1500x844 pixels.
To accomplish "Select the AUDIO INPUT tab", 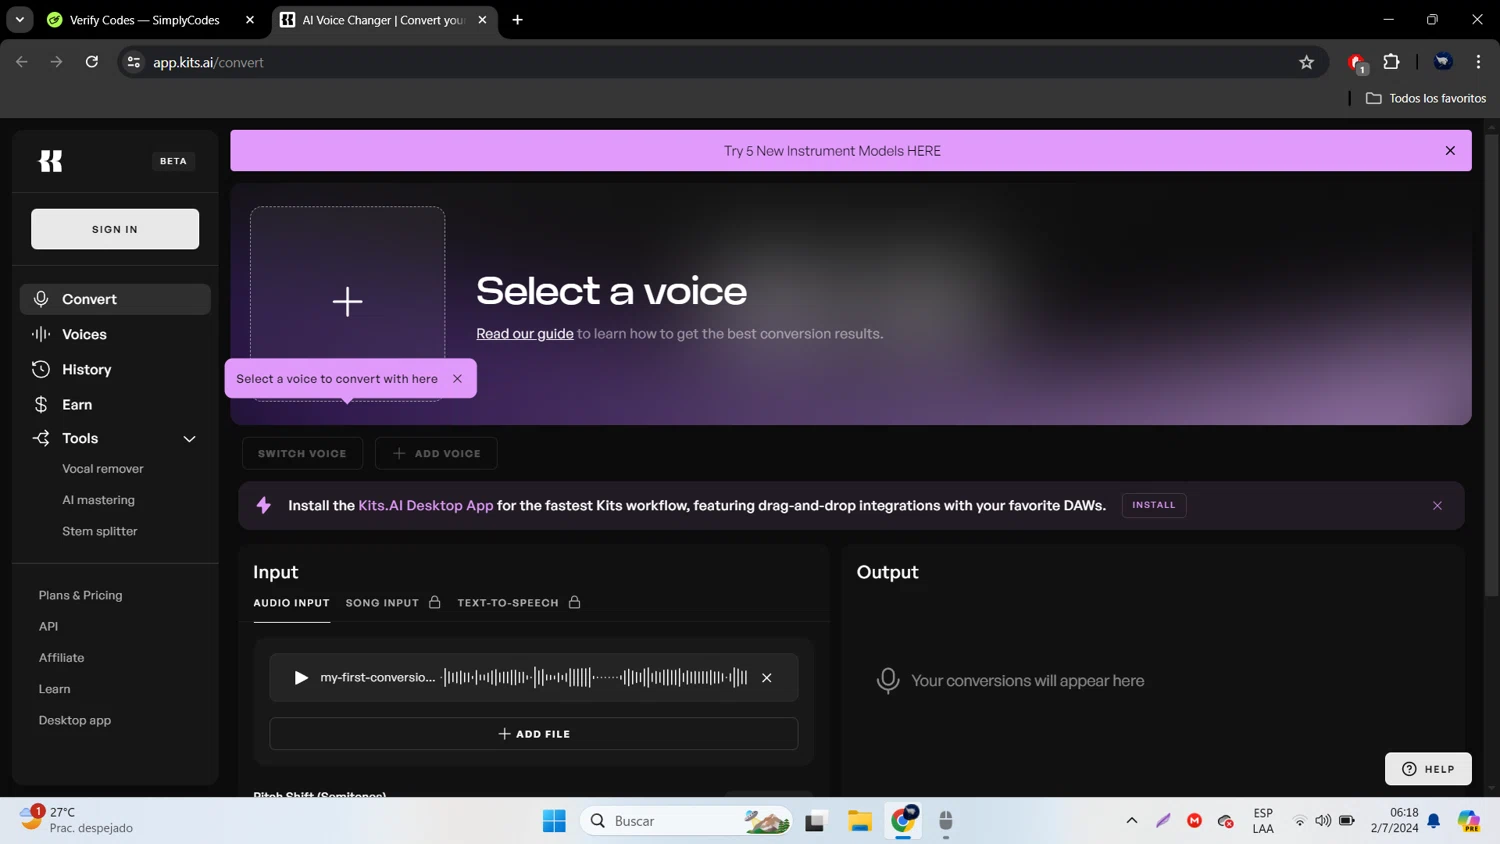I will pyautogui.click(x=291, y=603).
